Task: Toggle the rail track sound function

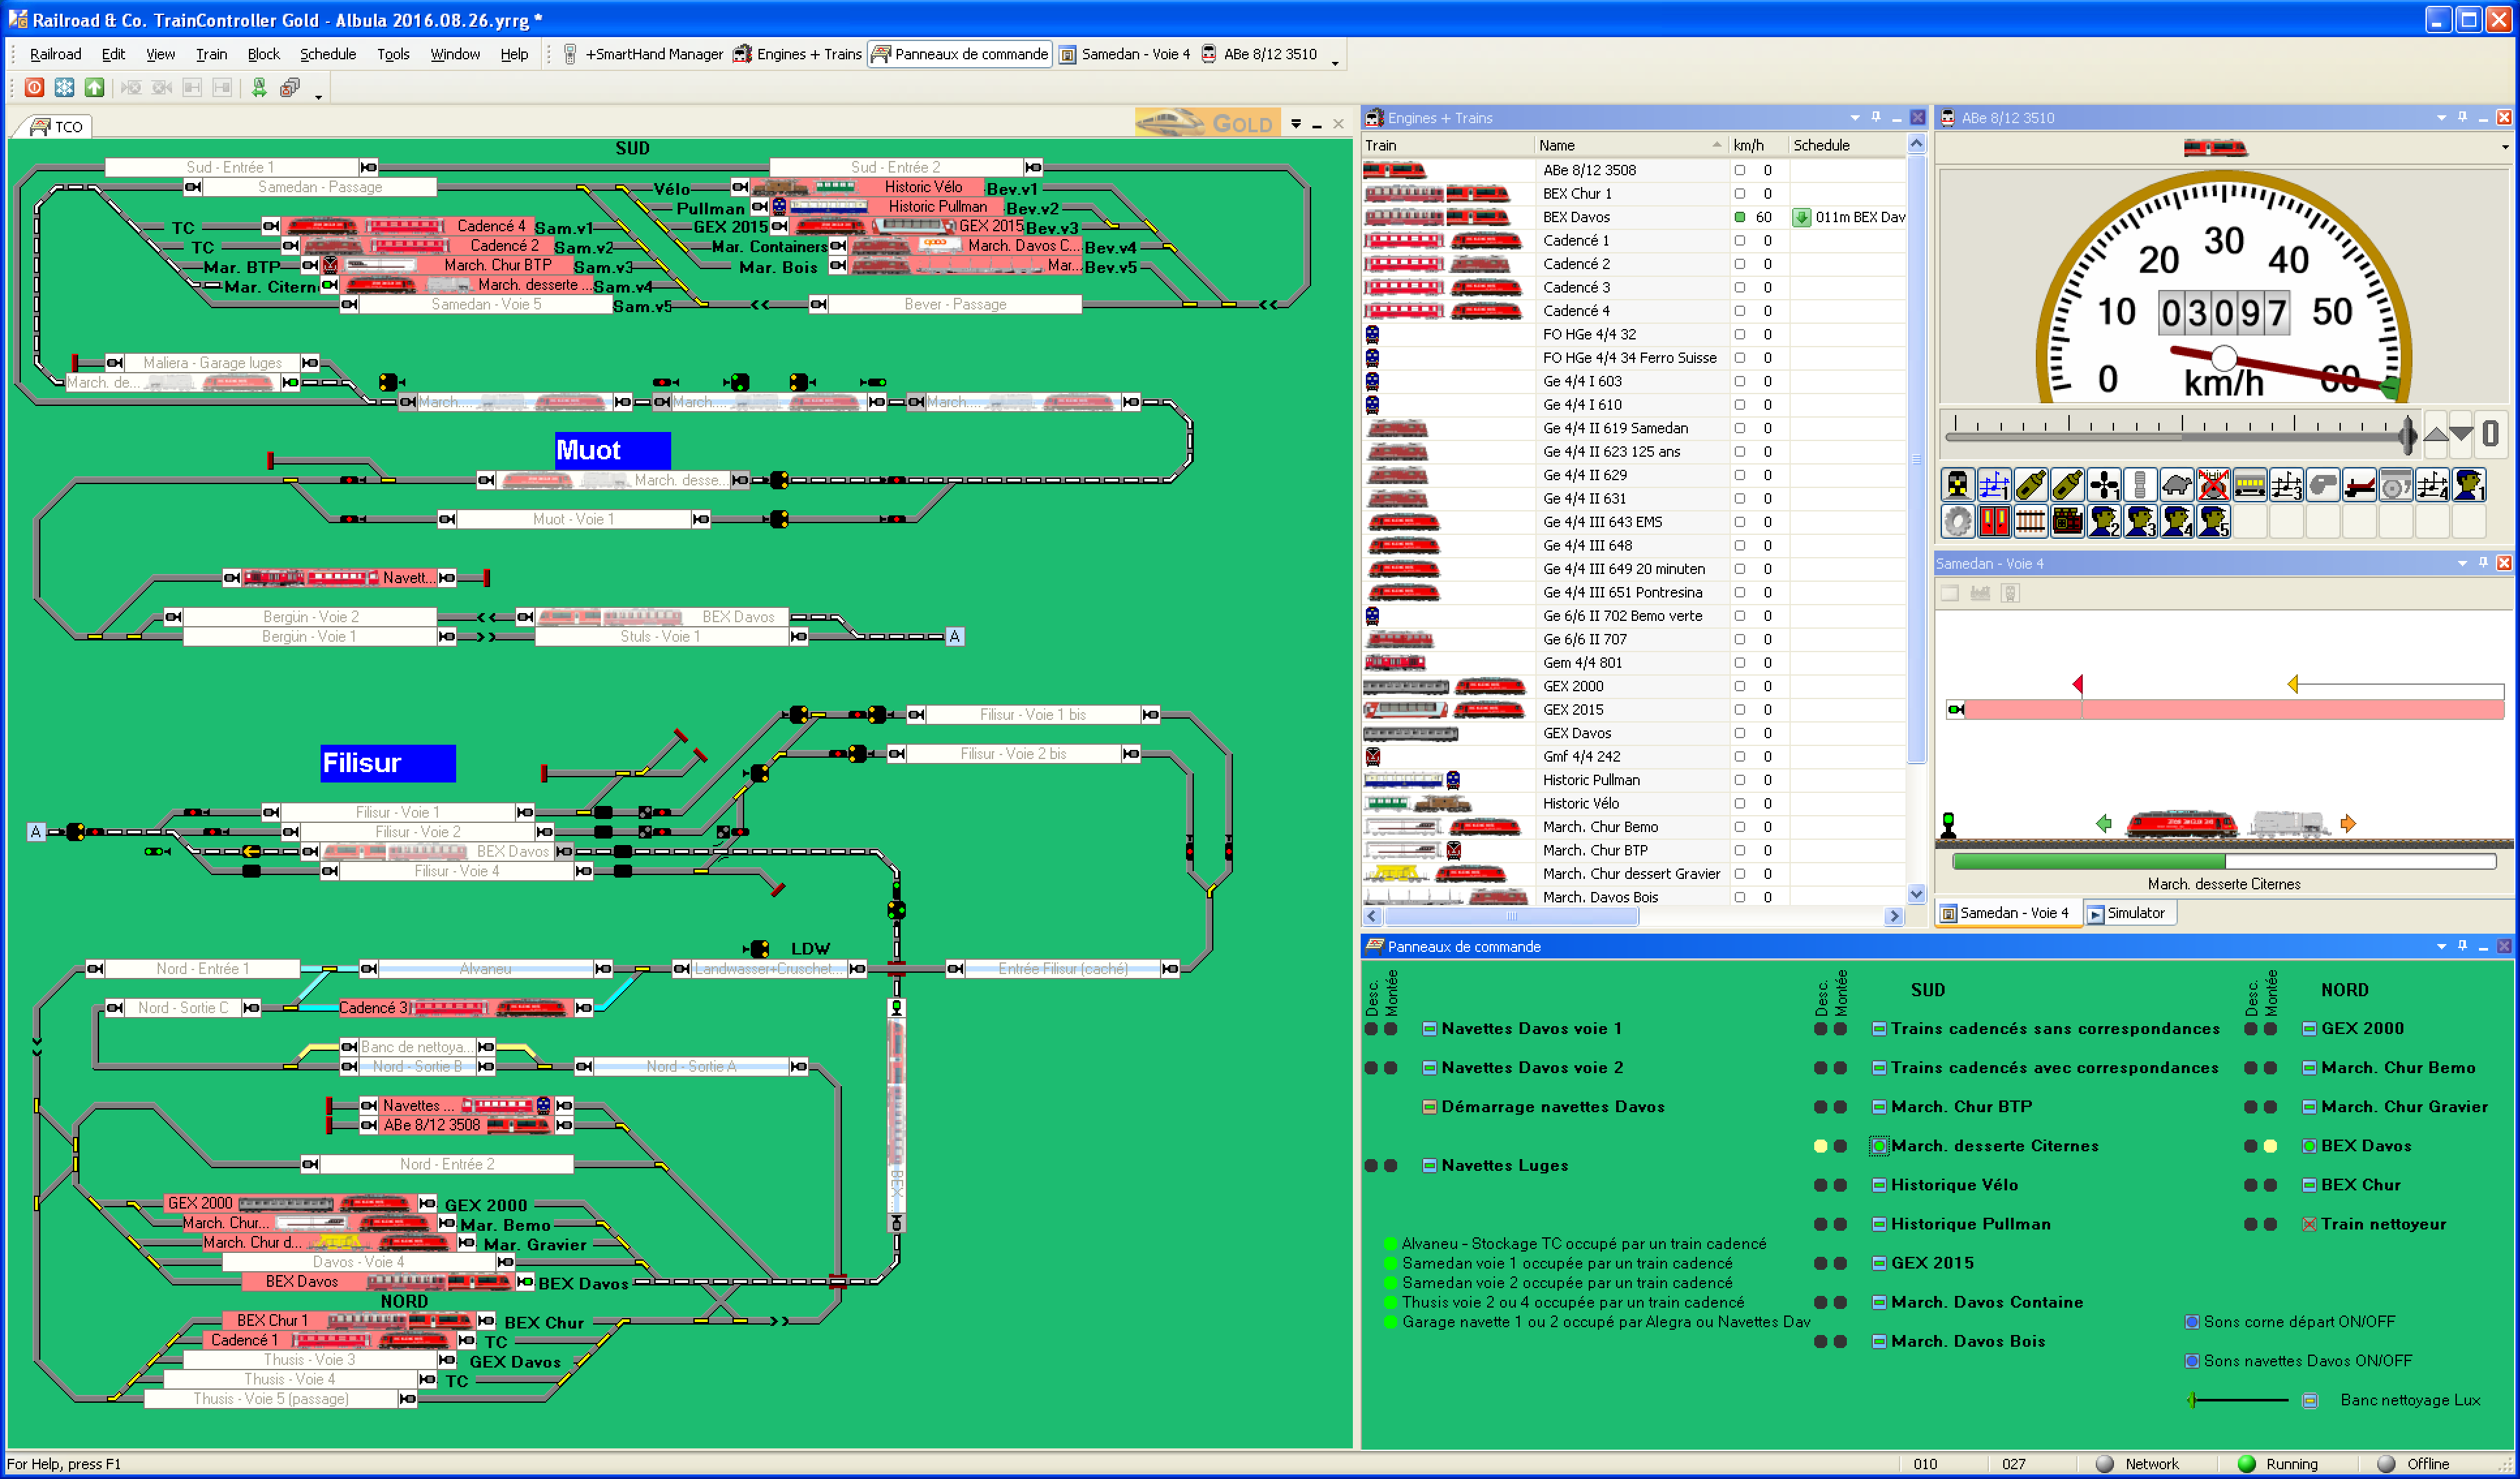Action: click(2030, 521)
